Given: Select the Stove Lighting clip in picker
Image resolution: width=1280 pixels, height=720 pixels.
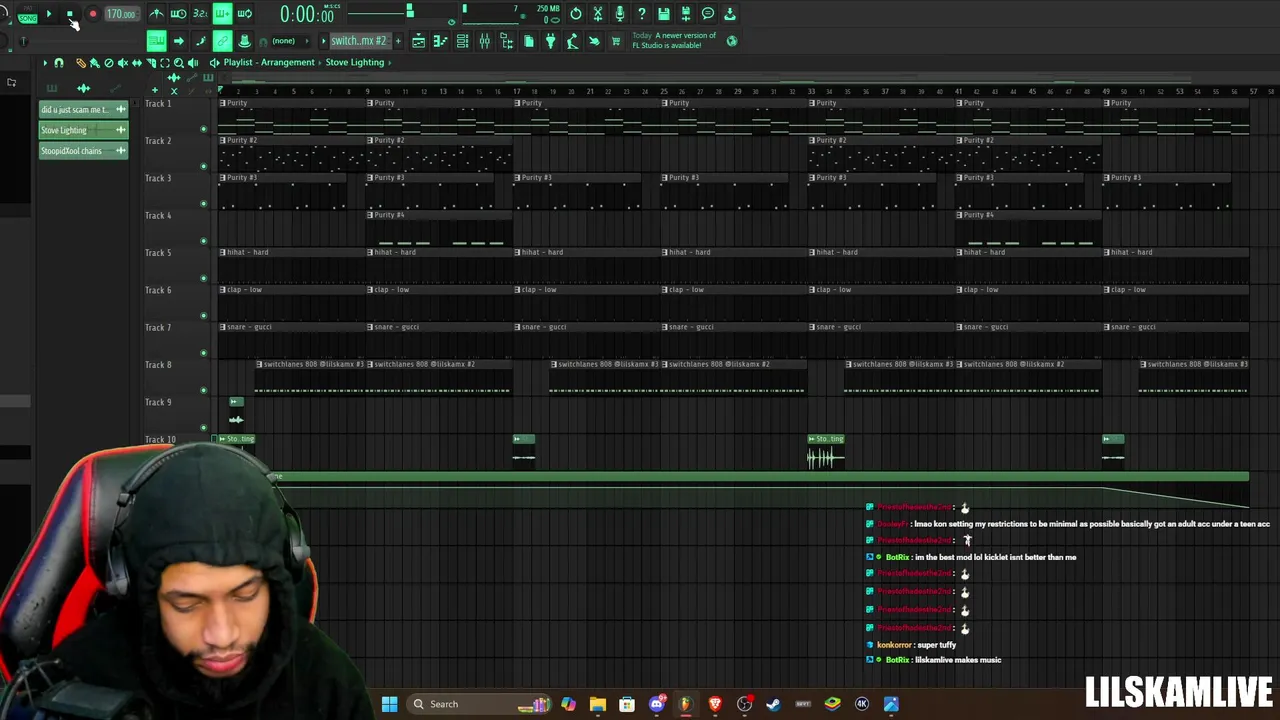Looking at the screenshot, I should click(84, 130).
